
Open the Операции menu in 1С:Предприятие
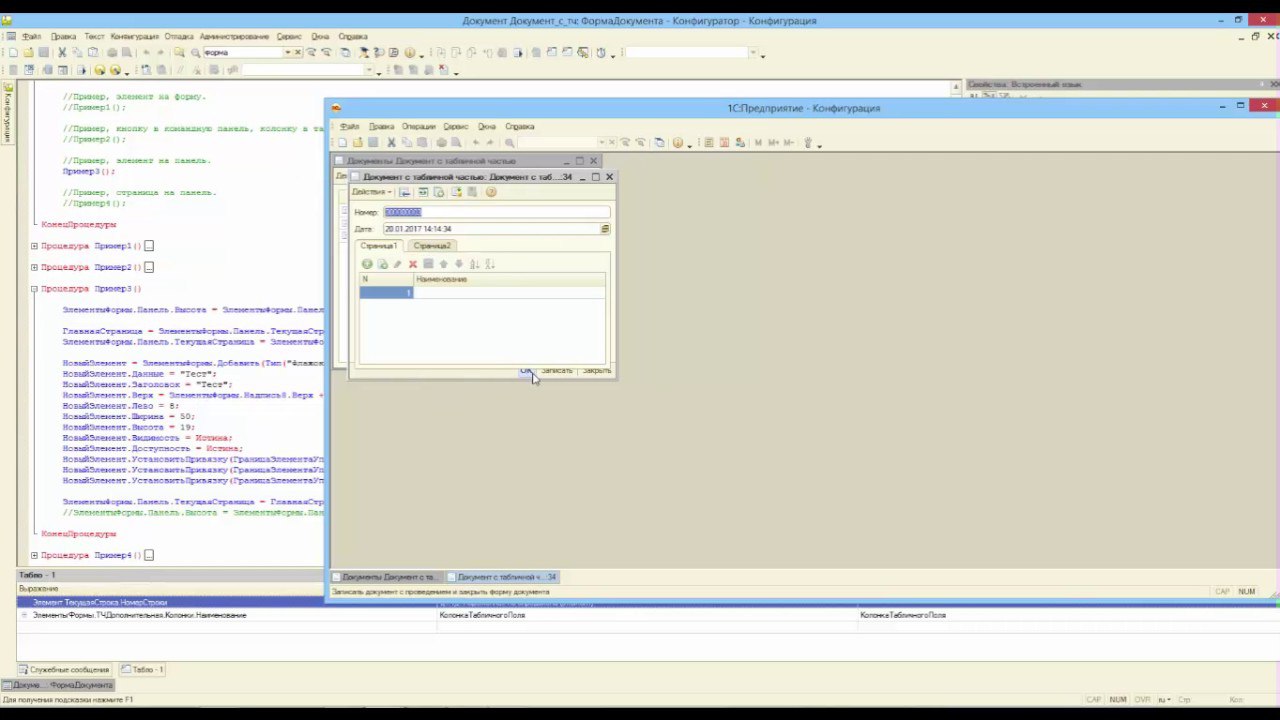[419, 127]
